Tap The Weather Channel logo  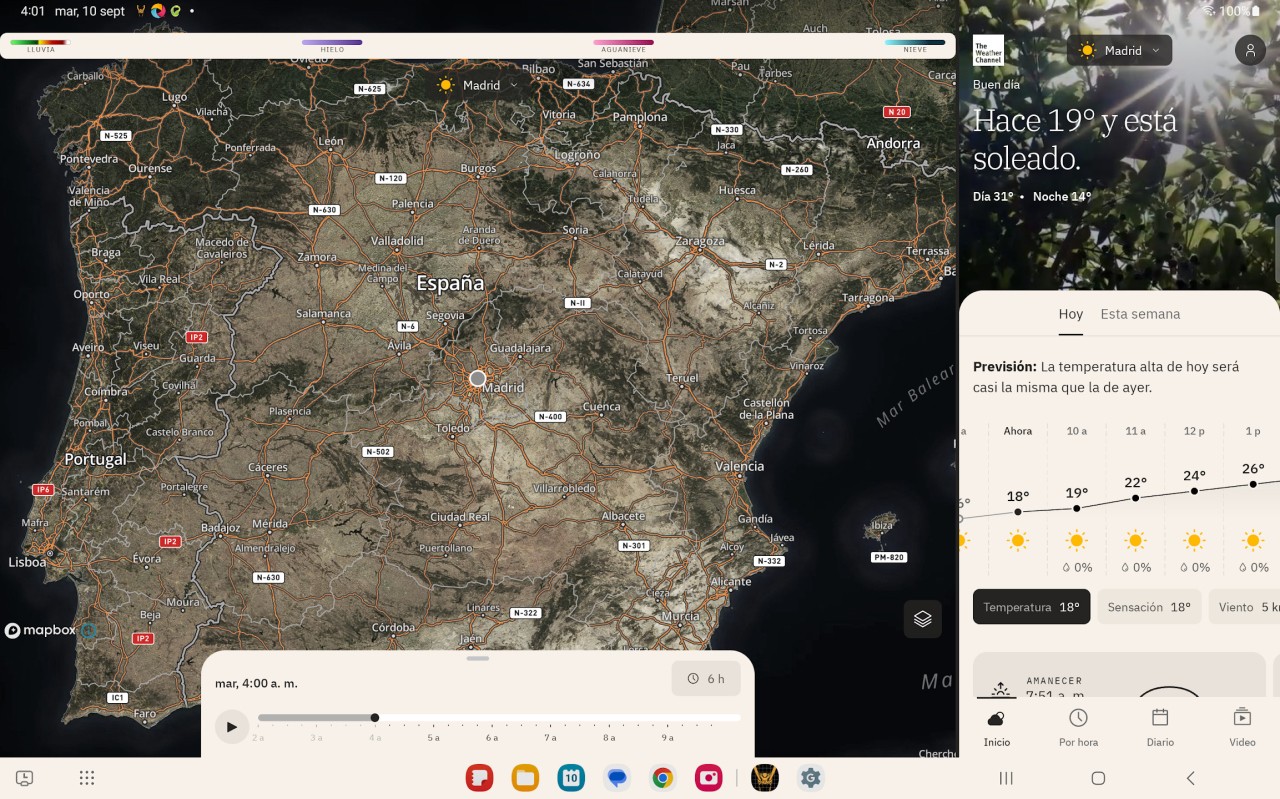pos(988,51)
